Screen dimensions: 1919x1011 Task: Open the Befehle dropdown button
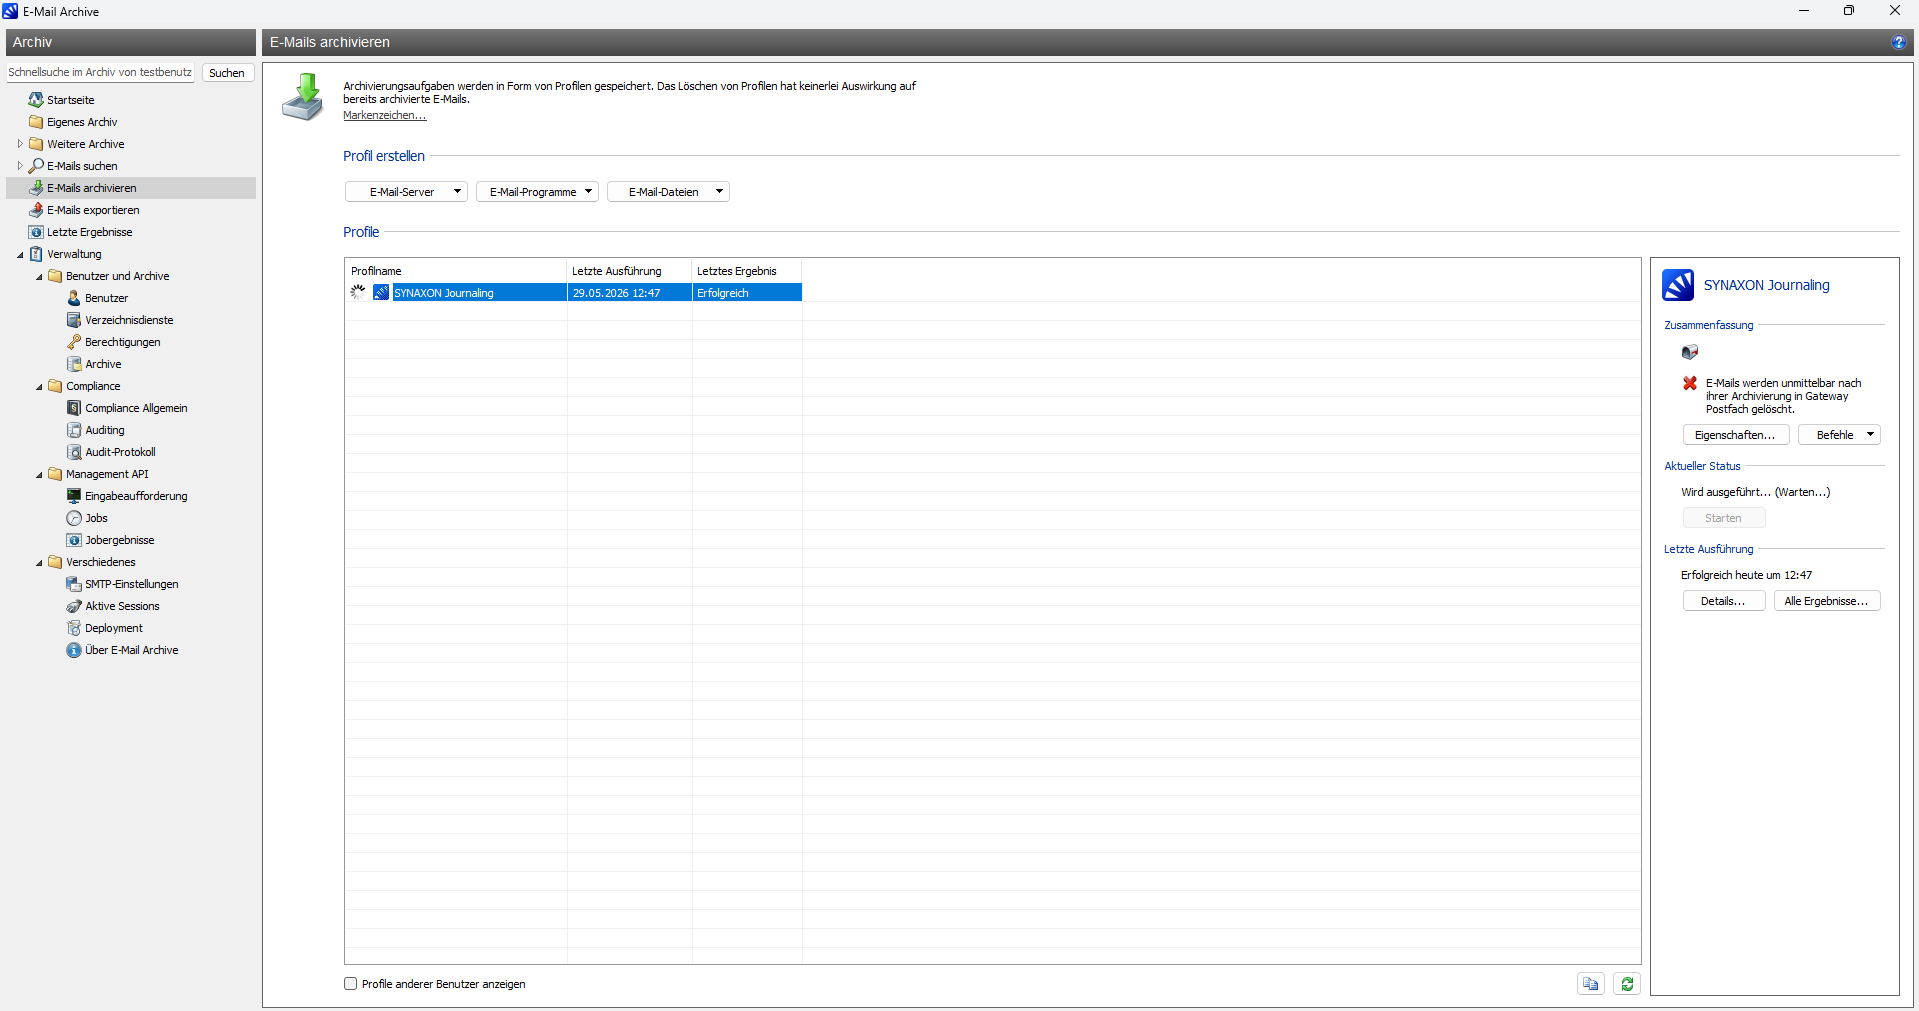[1839, 435]
